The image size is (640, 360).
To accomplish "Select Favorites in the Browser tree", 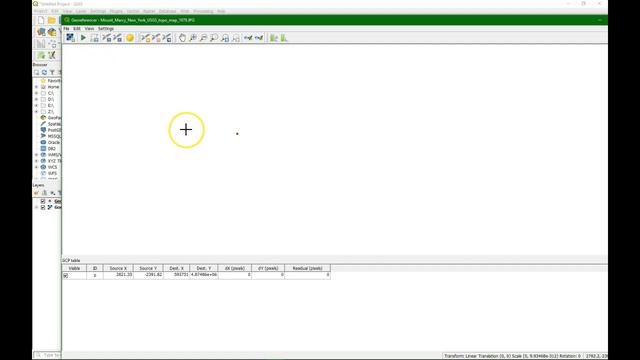I will tap(53, 81).
